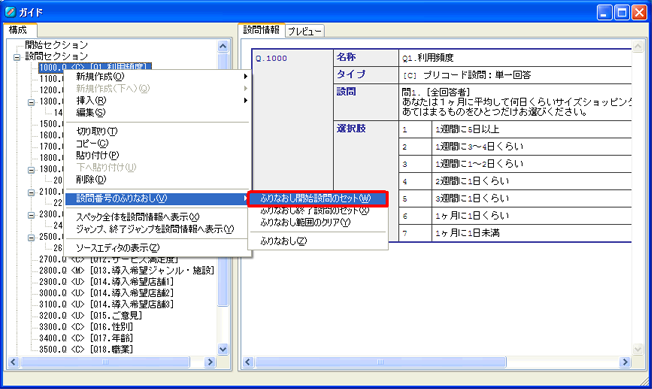Click the ガイド app icon in title bar
Screen dimensions: 652x389
tap(10, 12)
